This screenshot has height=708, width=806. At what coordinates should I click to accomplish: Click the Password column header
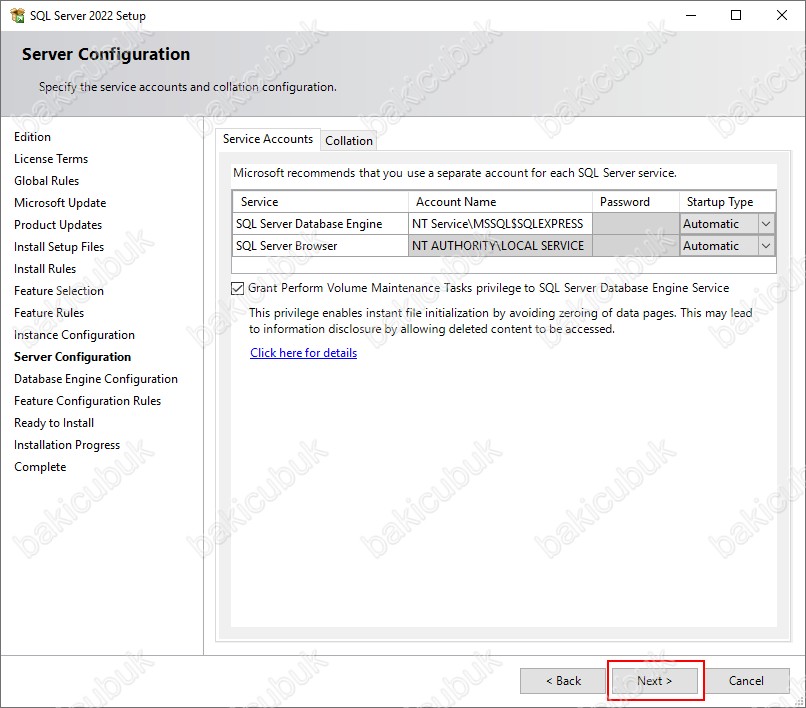pos(636,202)
